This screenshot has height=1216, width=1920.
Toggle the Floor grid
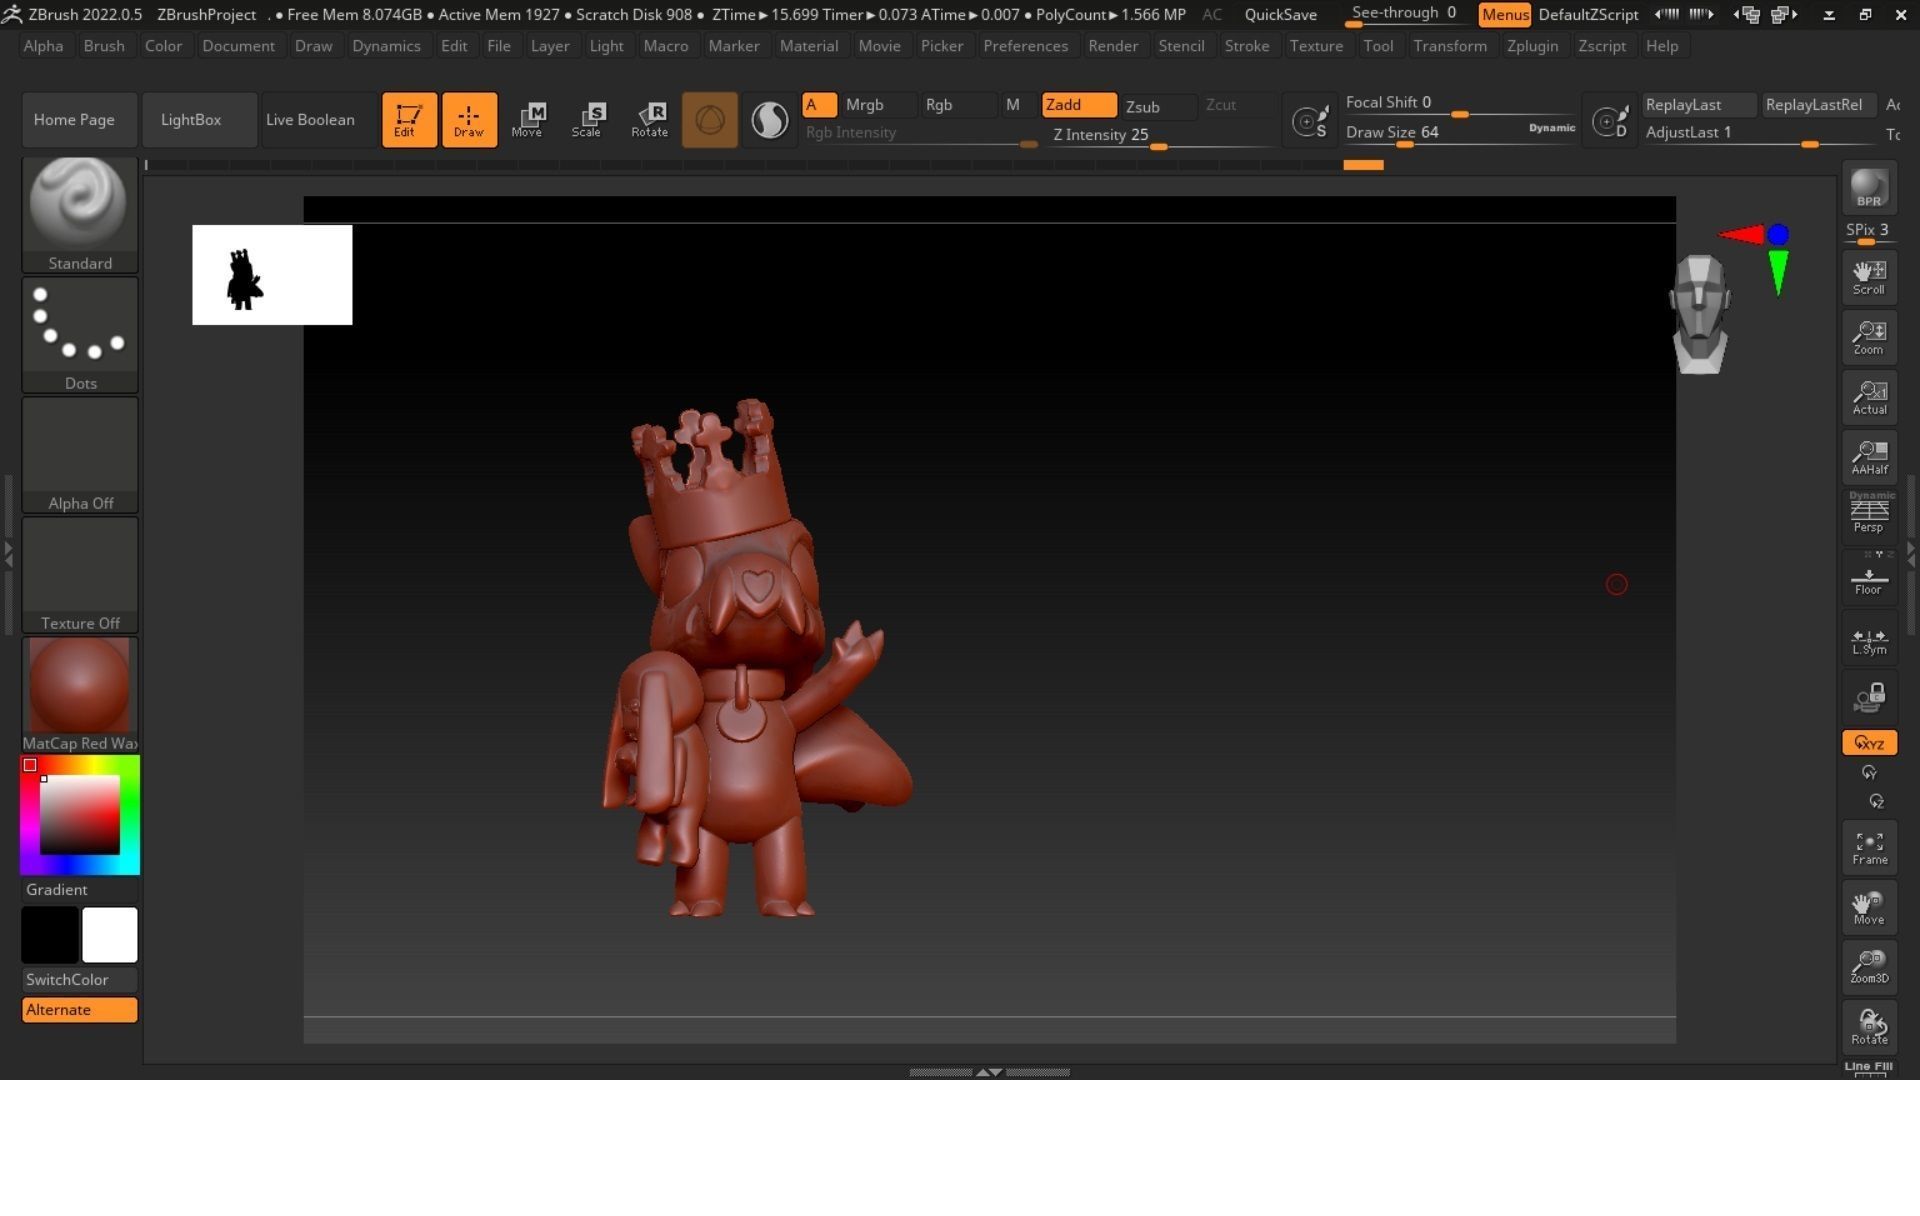pos(1869,578)
